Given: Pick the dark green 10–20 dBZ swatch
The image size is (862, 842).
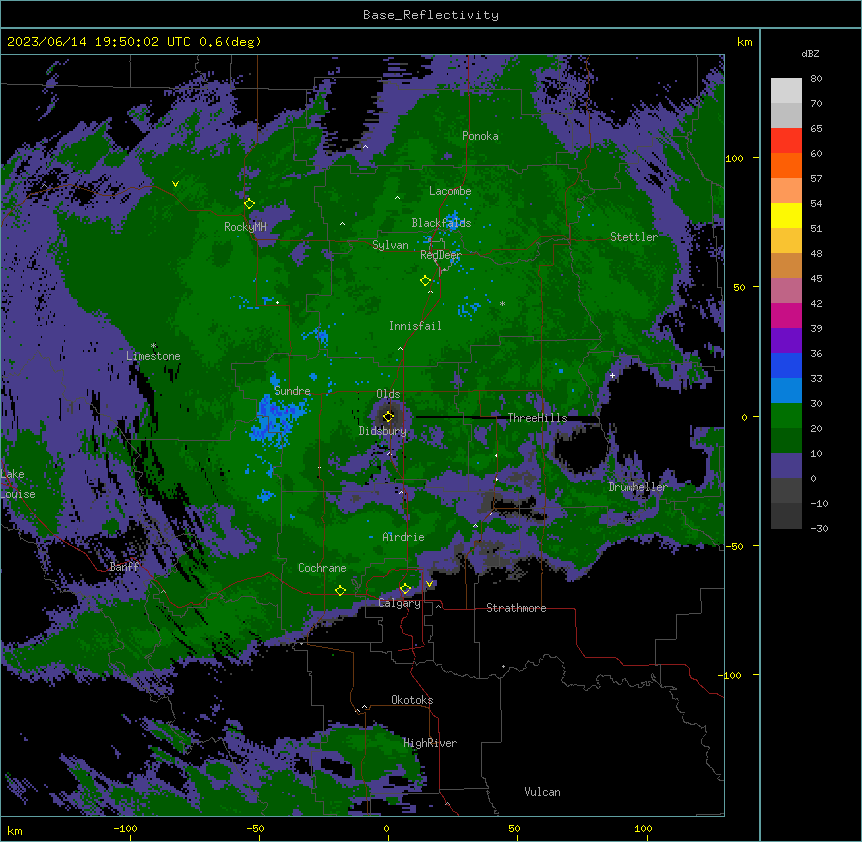Looking at the screenshot, I should [786, 441].
